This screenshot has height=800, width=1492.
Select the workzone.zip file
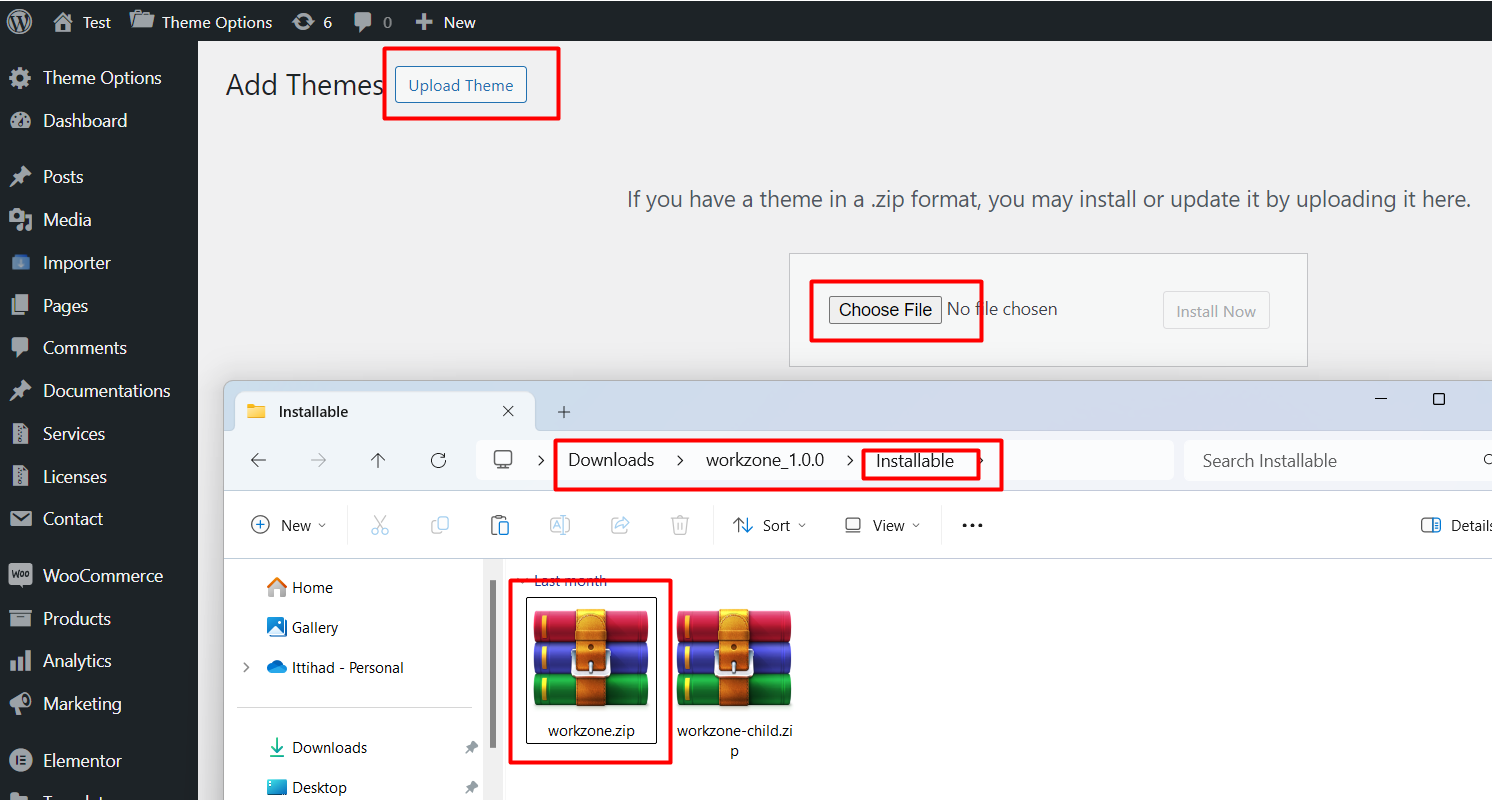[x=591, y=670]
